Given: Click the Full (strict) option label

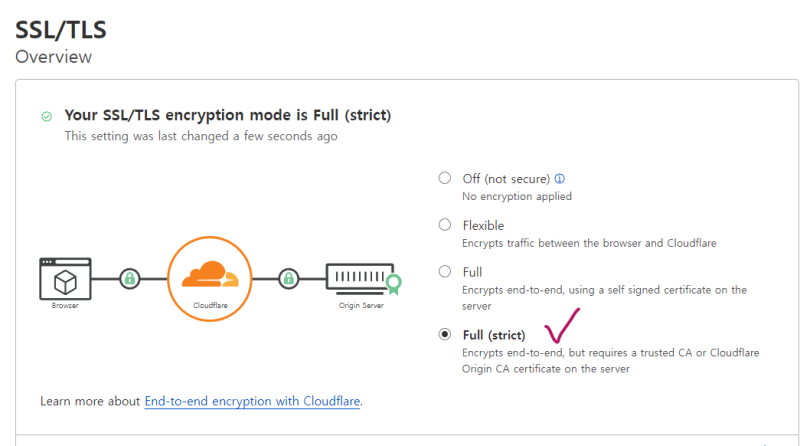Looking at the screenshot, I should [494, 335].
